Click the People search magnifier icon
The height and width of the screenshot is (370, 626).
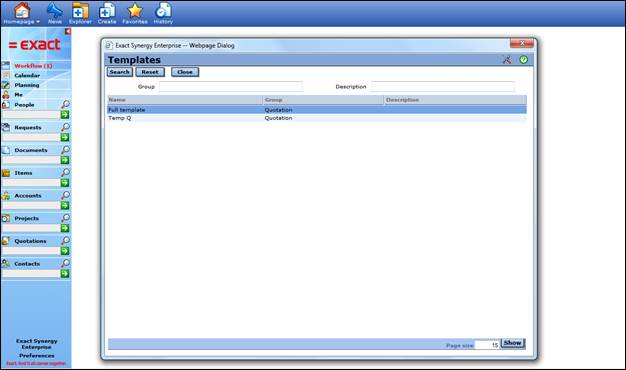[65, 105]
